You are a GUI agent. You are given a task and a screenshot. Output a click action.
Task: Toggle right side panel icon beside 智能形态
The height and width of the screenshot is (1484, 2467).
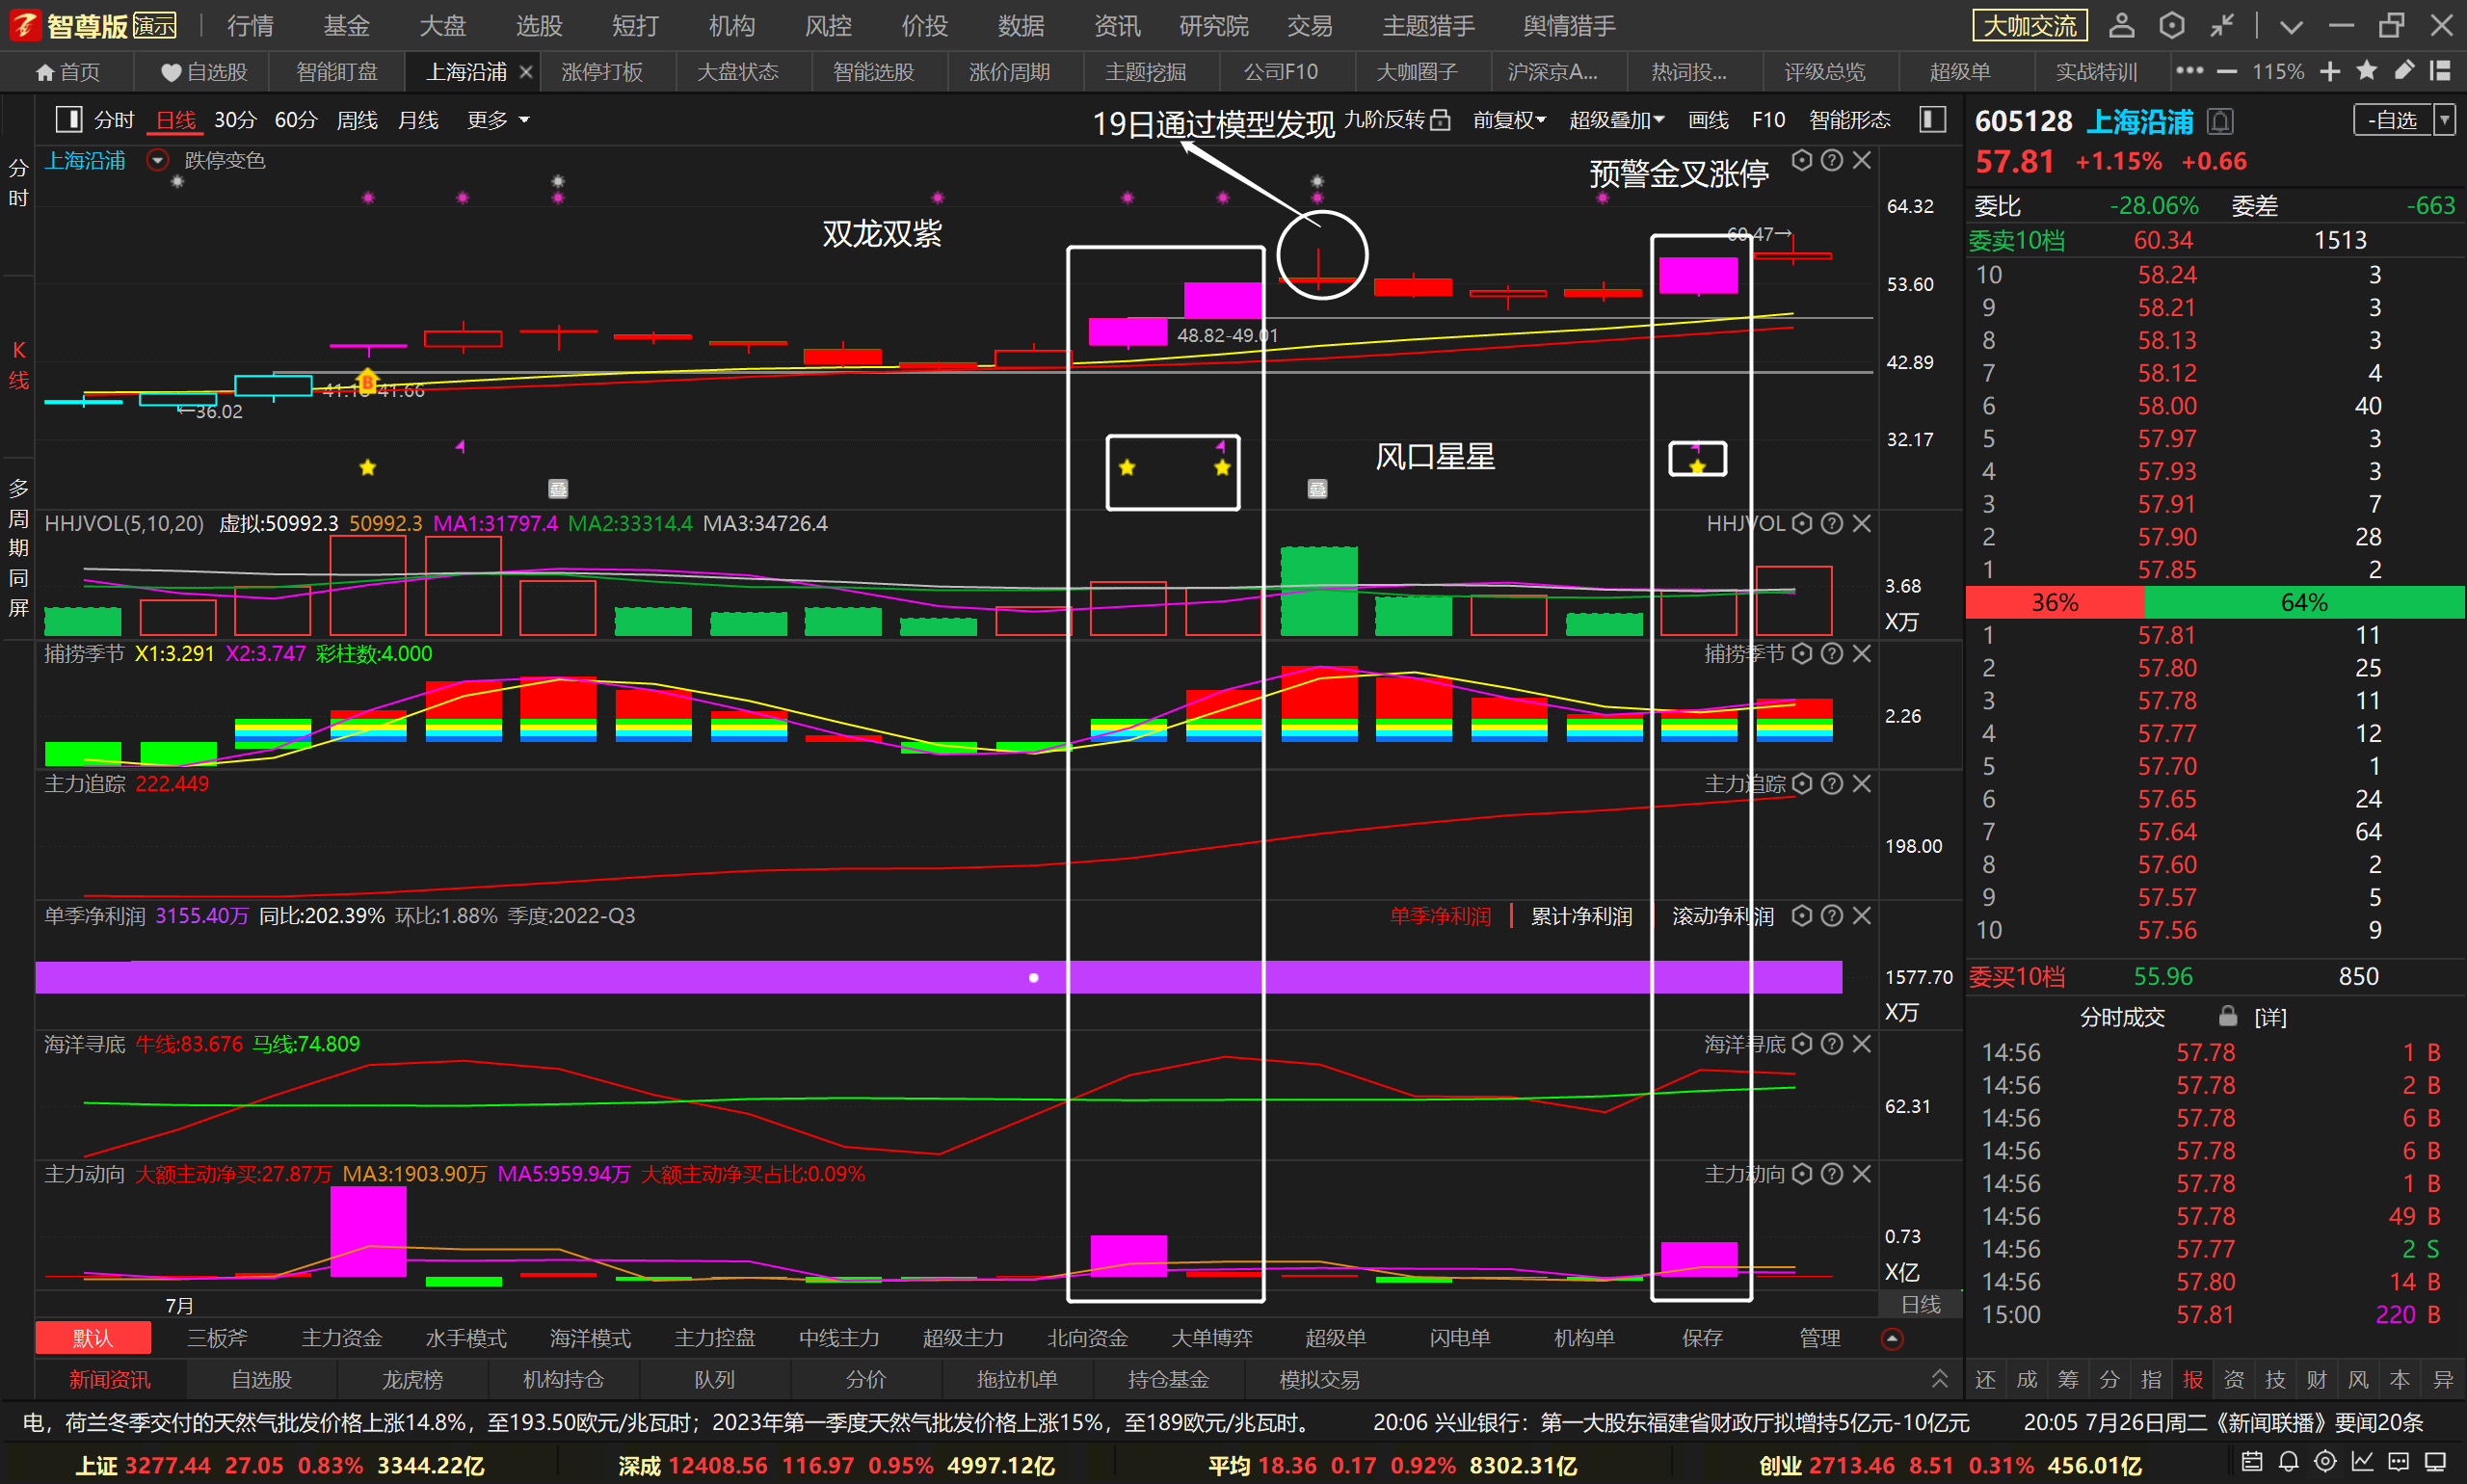point(1932,120)
